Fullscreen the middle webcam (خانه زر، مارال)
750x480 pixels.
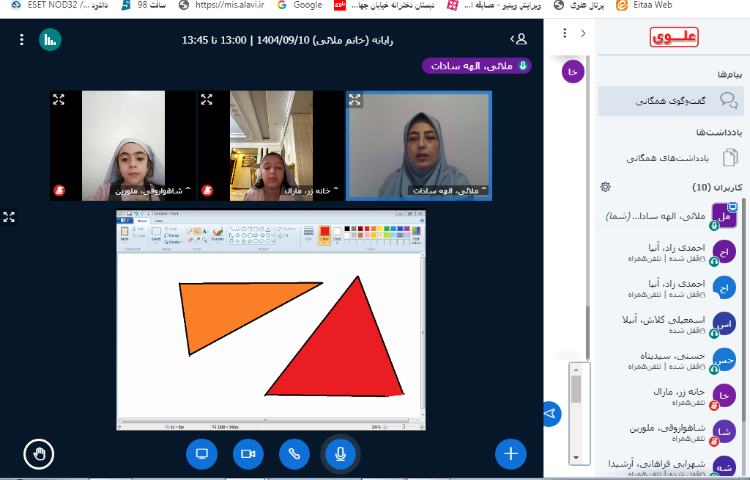point(207,99)
